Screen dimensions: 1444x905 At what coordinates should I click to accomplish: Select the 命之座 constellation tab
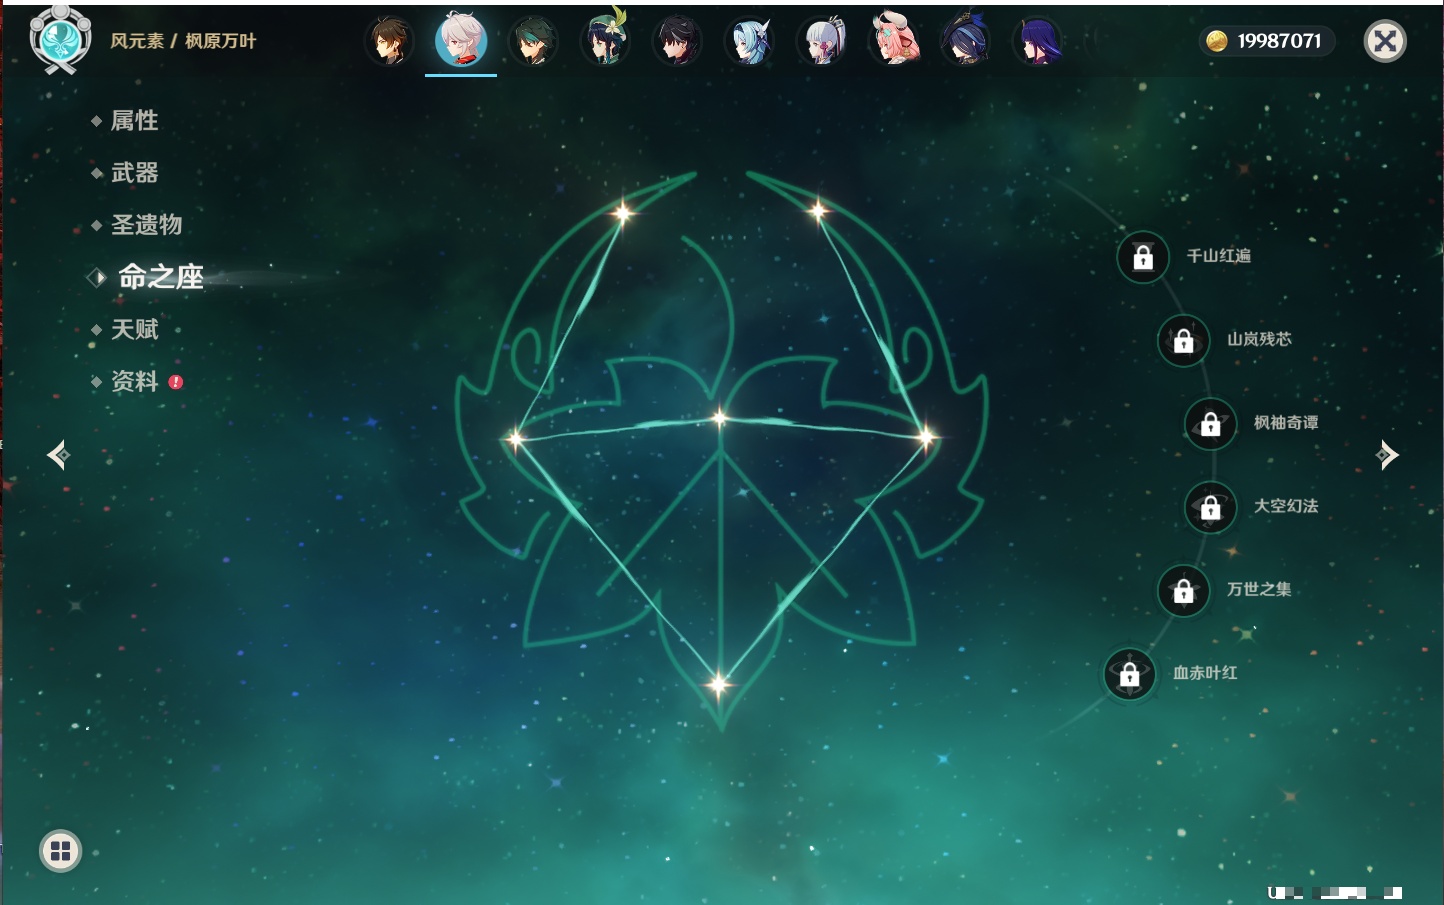pos(160,277)
